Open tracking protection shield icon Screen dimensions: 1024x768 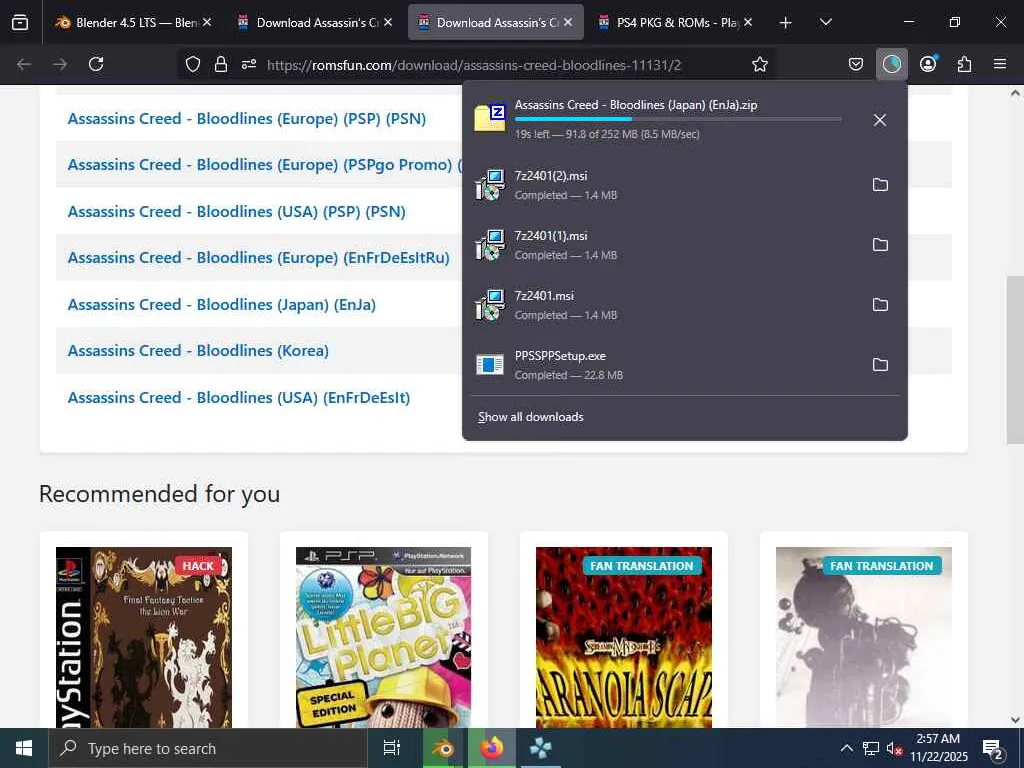click(193, 64)
